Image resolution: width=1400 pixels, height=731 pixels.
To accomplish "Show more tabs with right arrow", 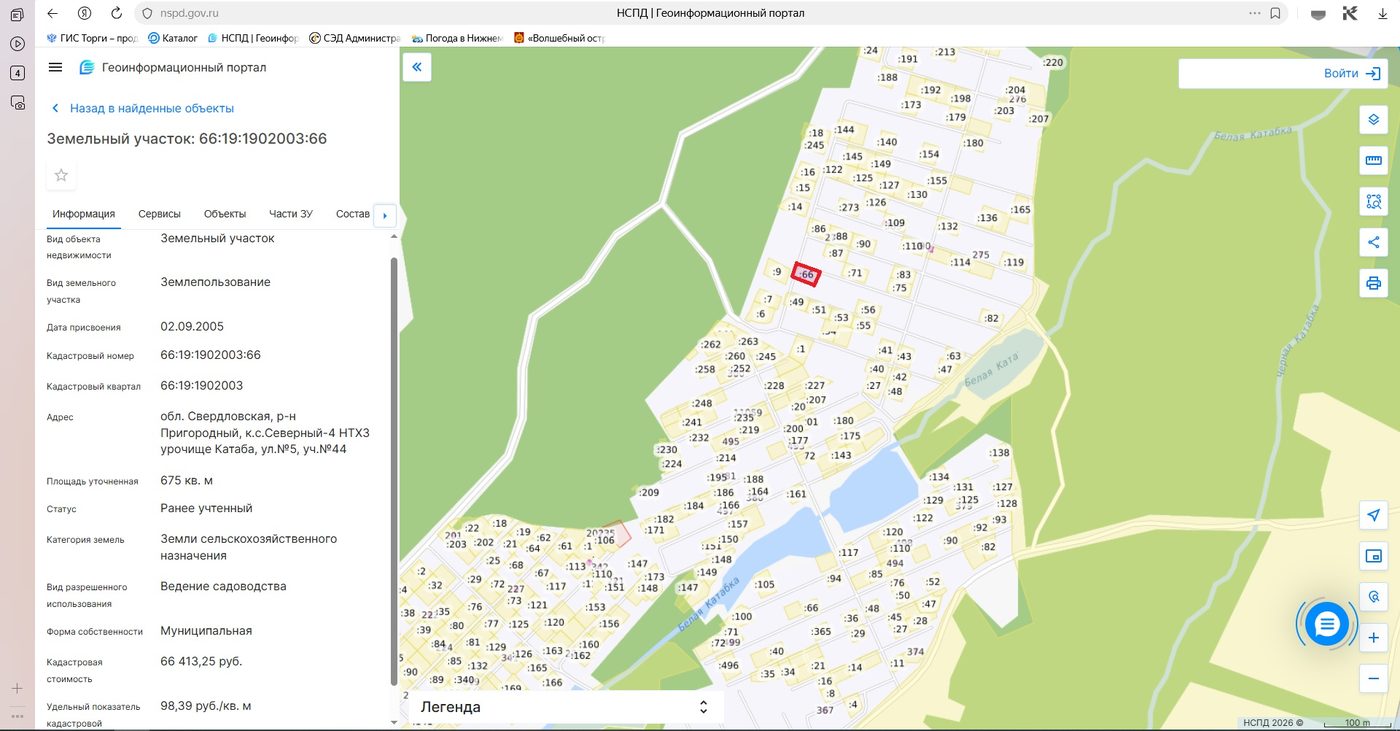I will 385,215.
